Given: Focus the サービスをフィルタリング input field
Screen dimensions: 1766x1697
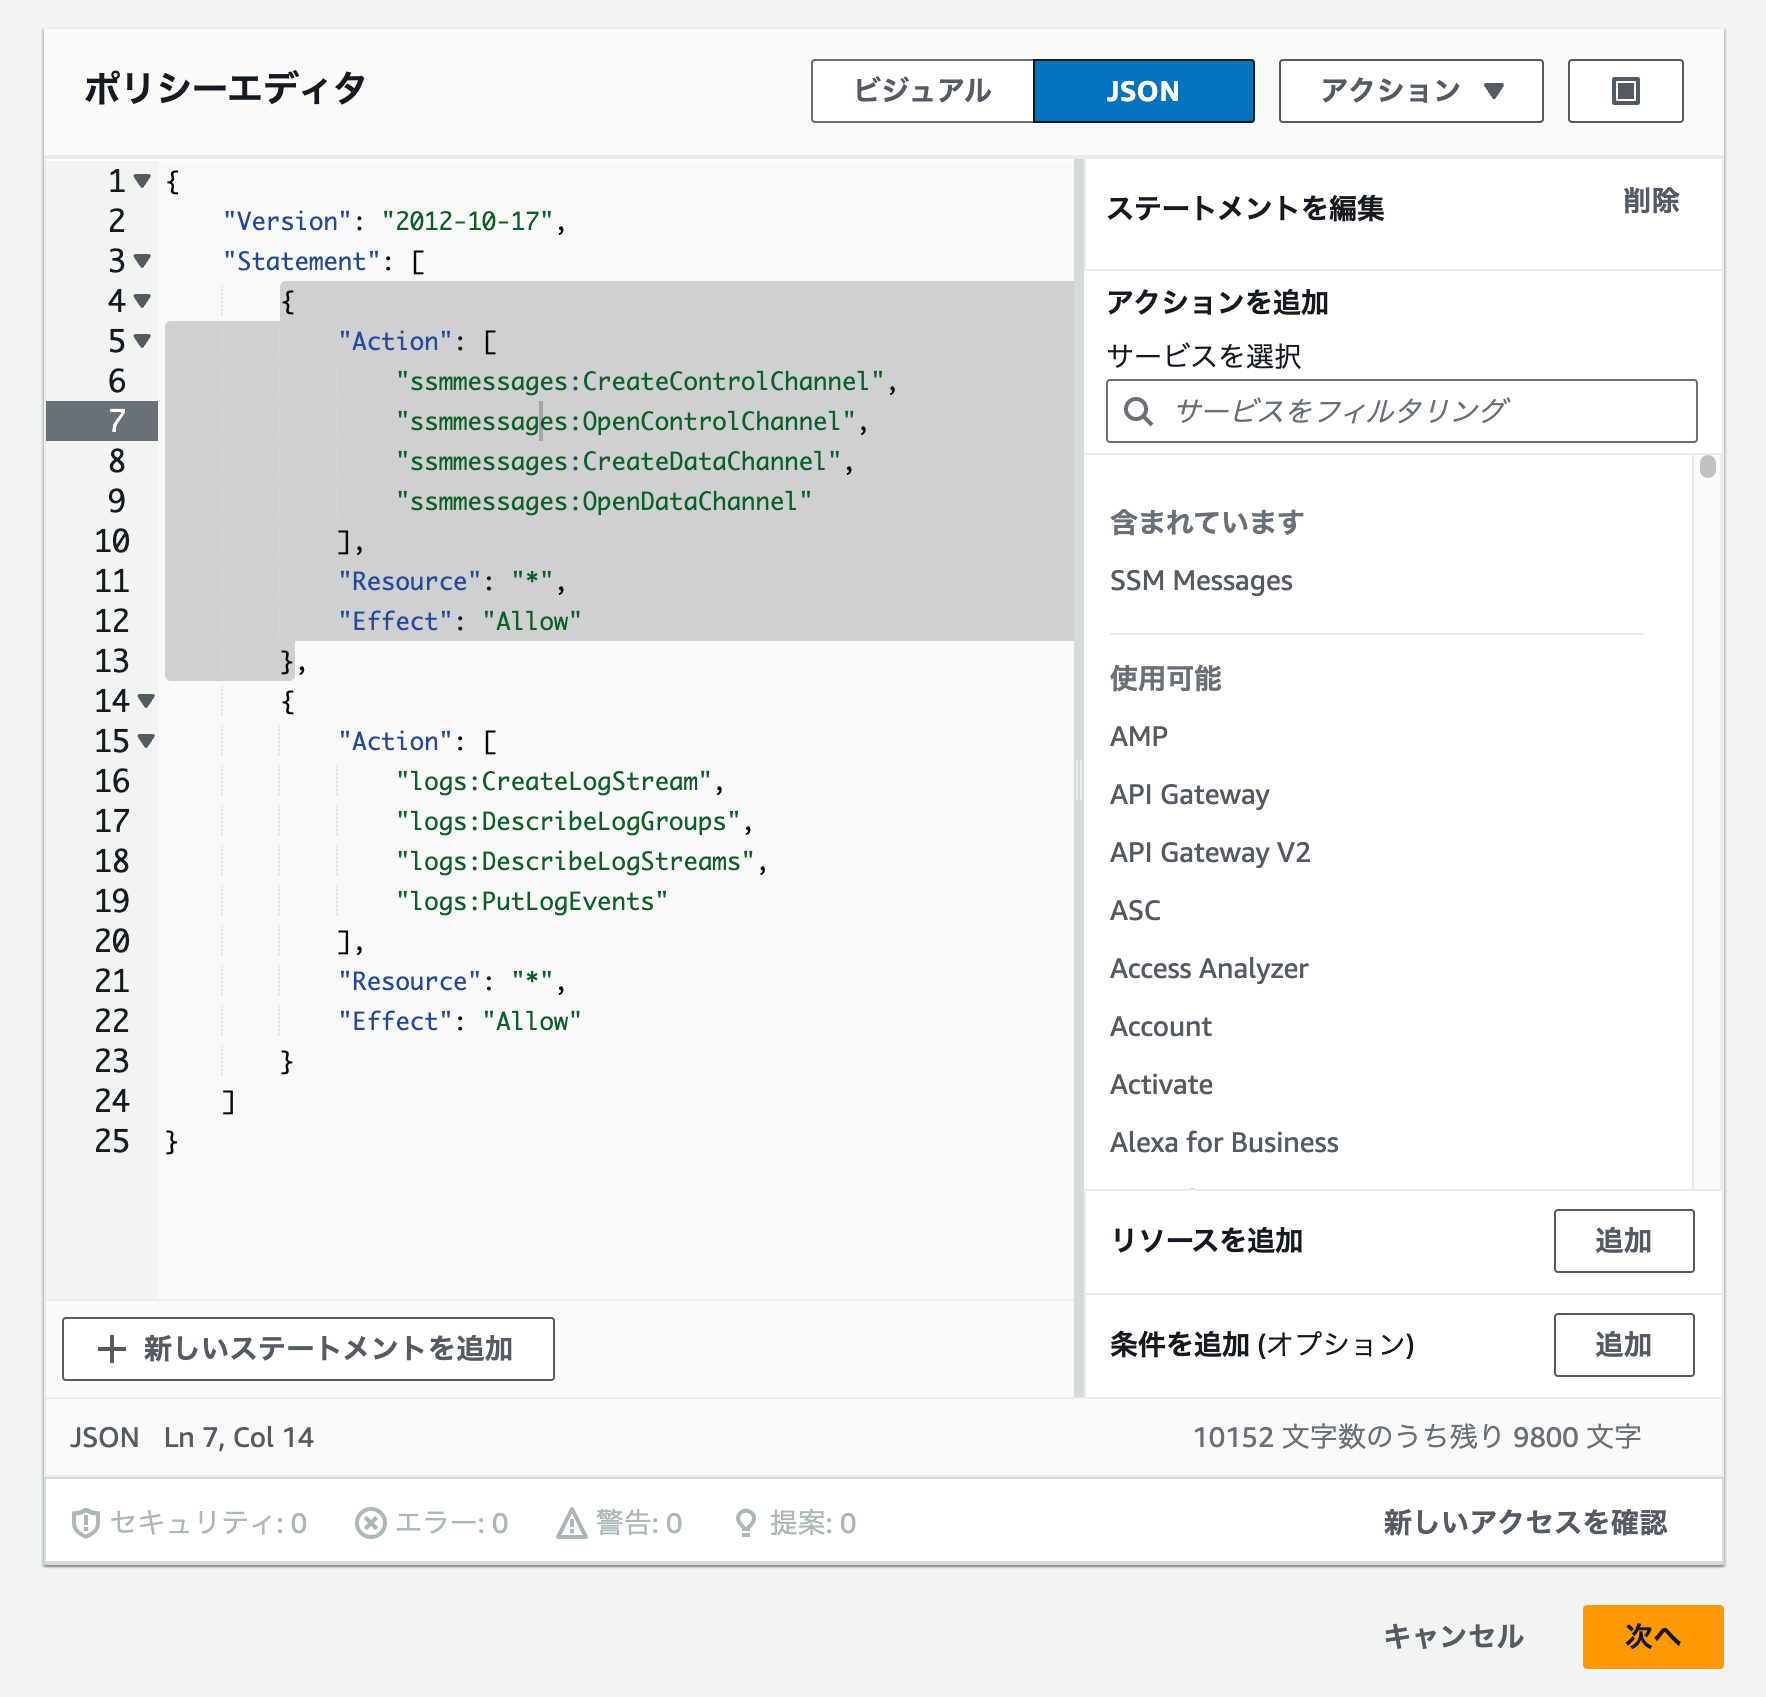Looking at the screenshot, I should coord(1402,411).
